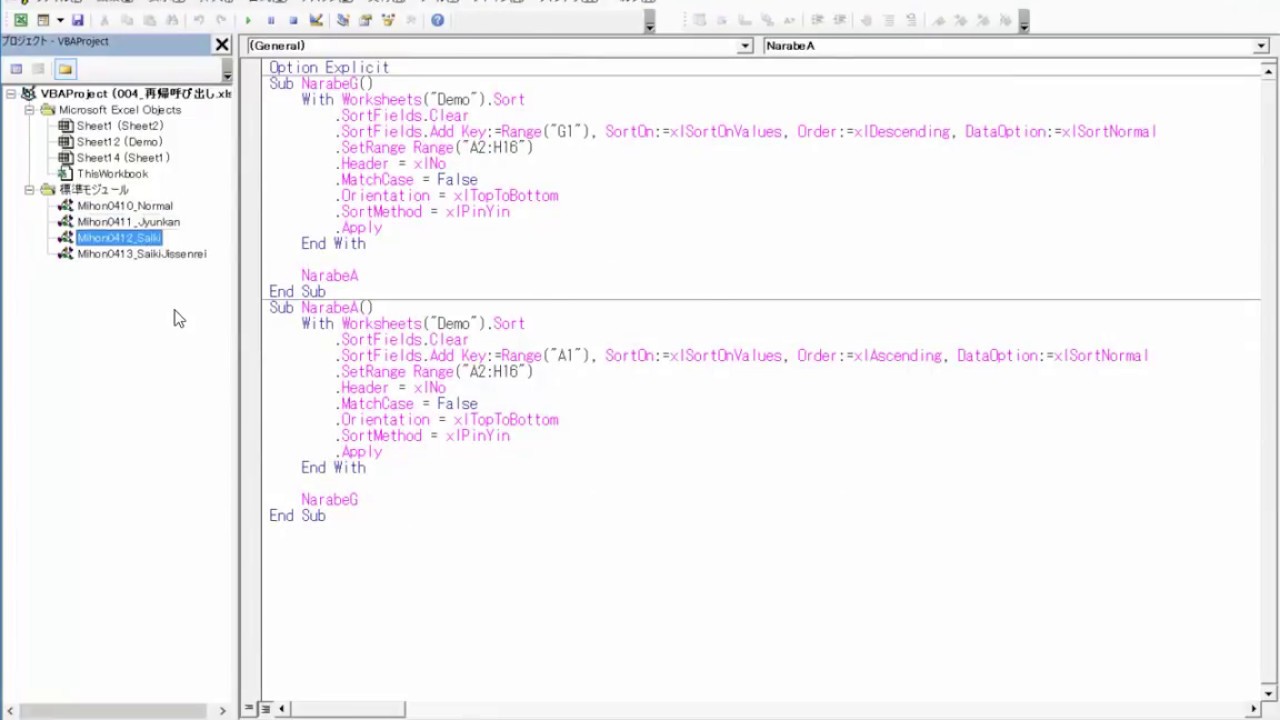
Task: Stop execution with the Reset button
Action: pyautogui.click(x=293, y=20)
